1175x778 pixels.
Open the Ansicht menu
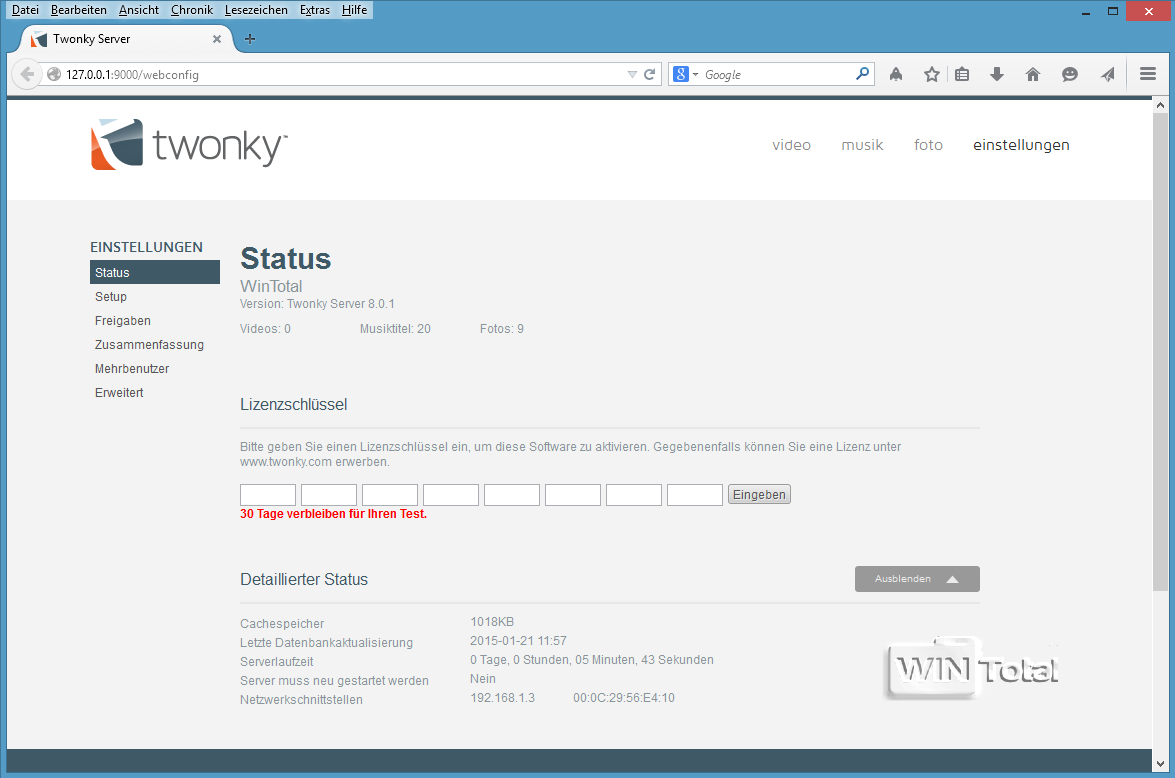click(x=139, y=10)
